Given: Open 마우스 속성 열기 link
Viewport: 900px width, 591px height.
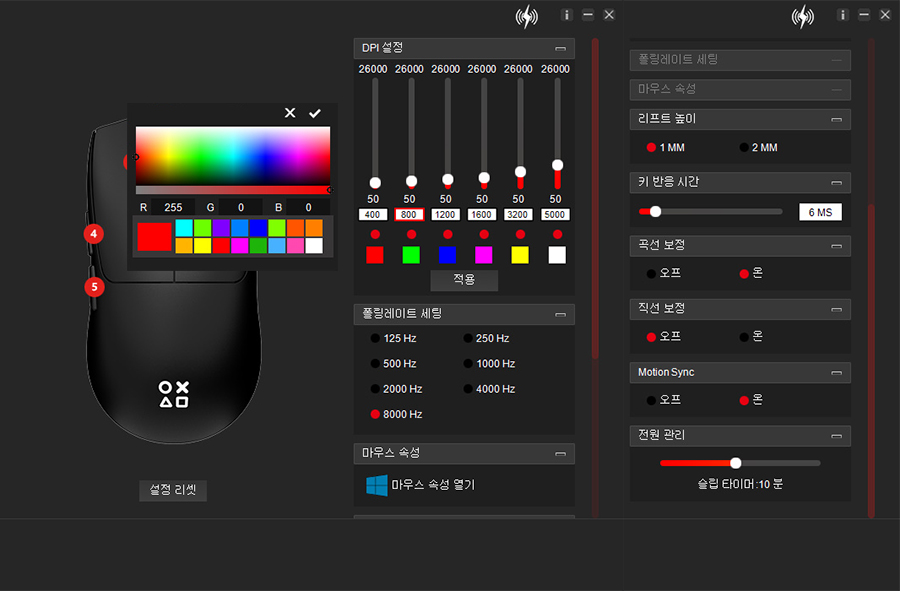Looking at the screenshot, I should tap(433, 485).
